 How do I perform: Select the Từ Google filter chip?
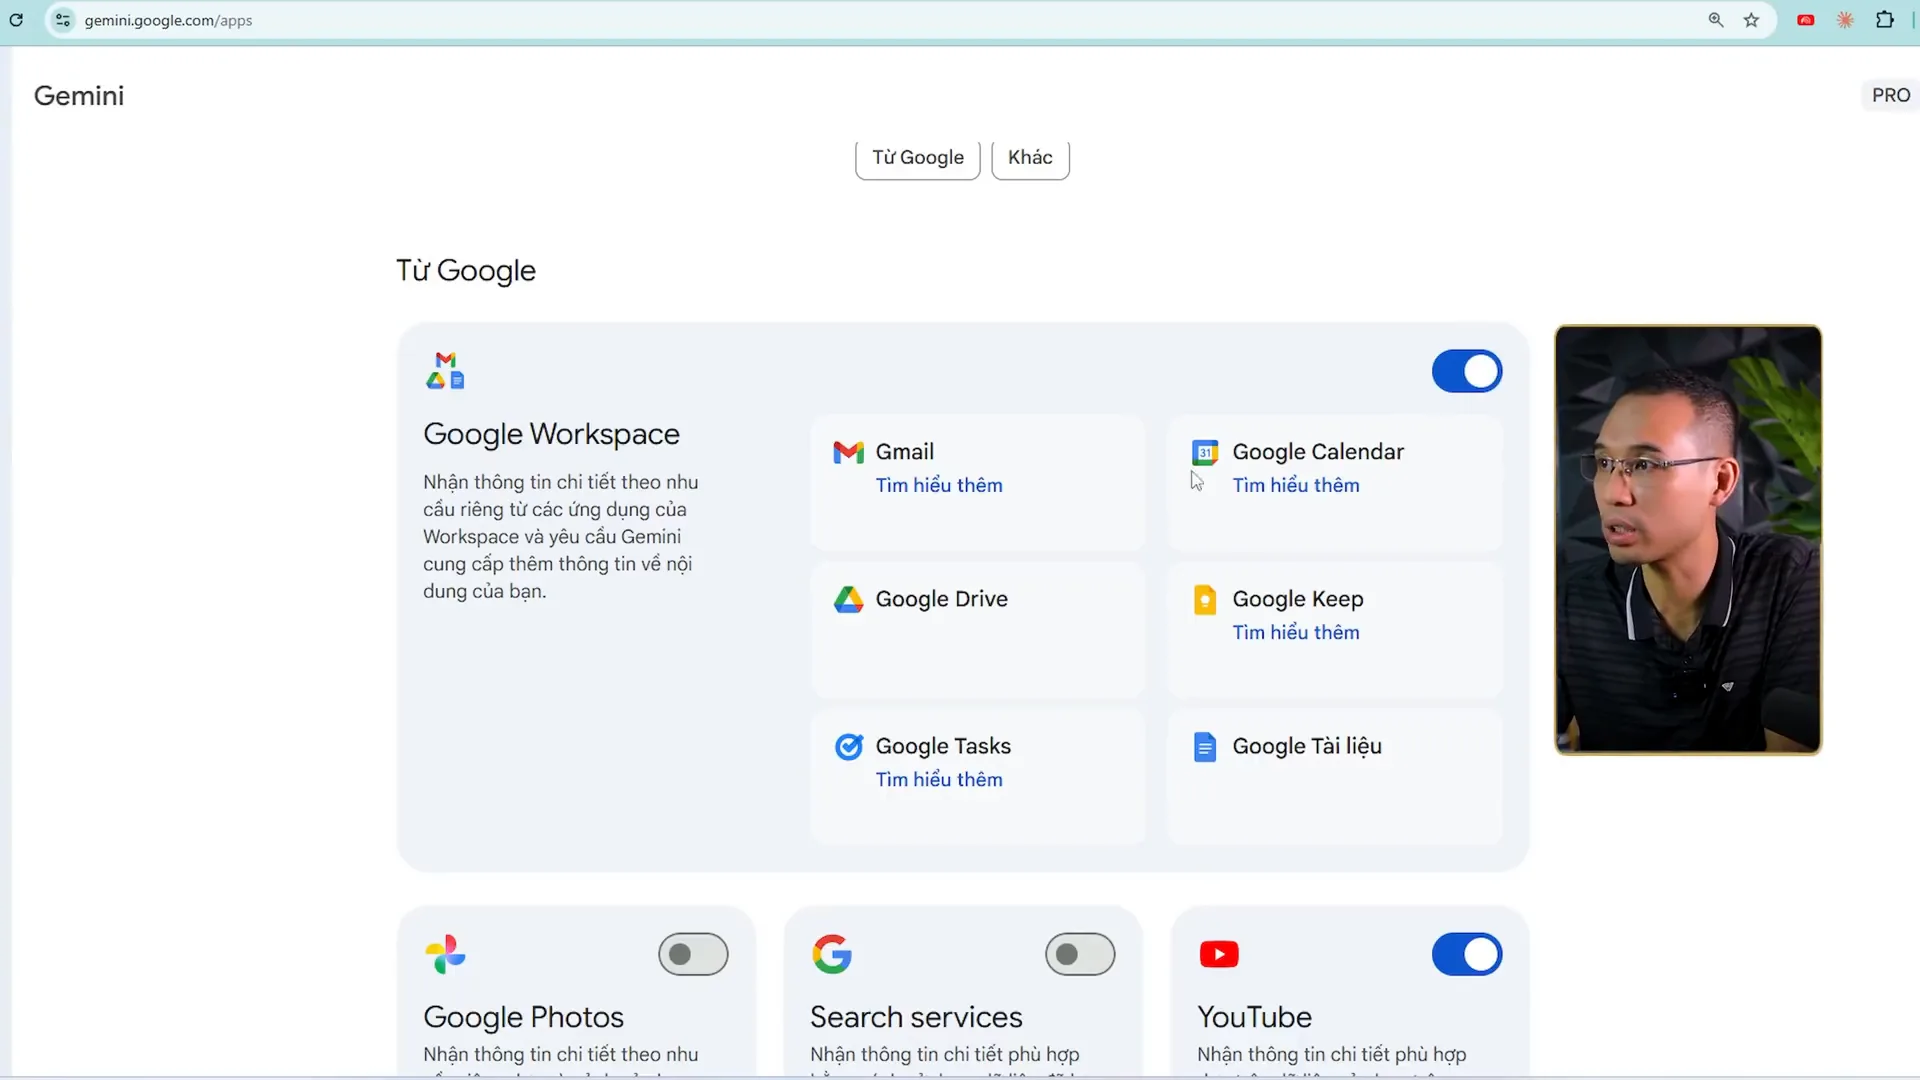coord(918,158)
